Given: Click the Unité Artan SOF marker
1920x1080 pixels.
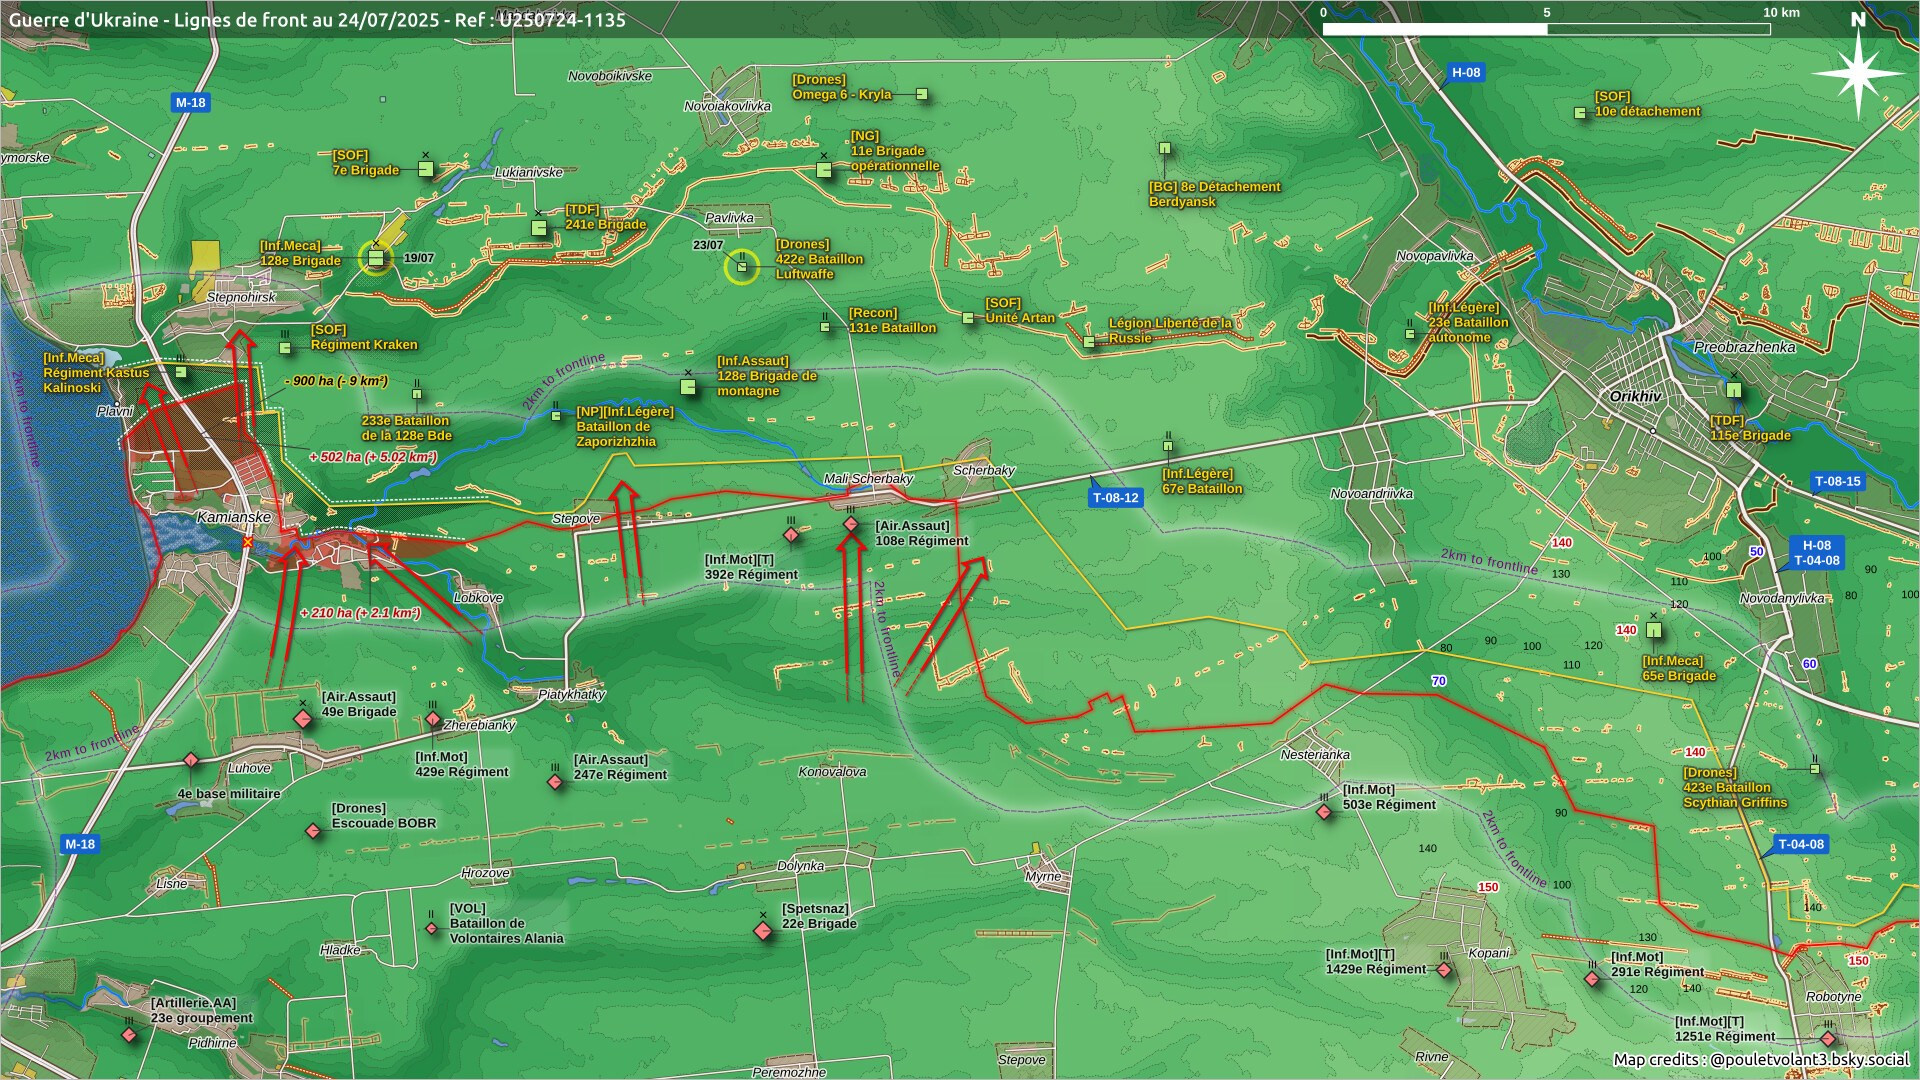Looking at the screenshot, I should coord(968,318).
